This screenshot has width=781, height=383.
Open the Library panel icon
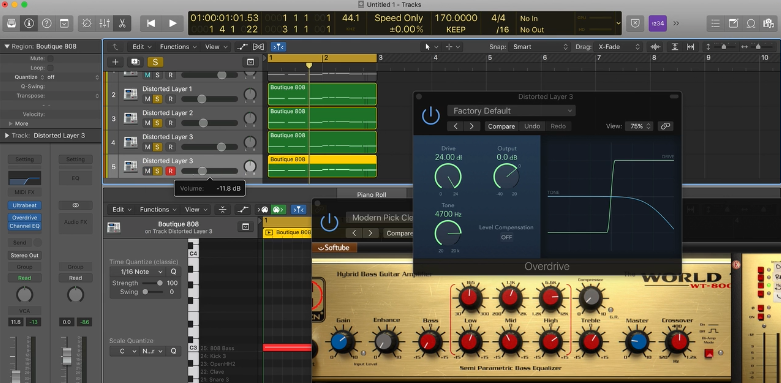tap(11, 23)
